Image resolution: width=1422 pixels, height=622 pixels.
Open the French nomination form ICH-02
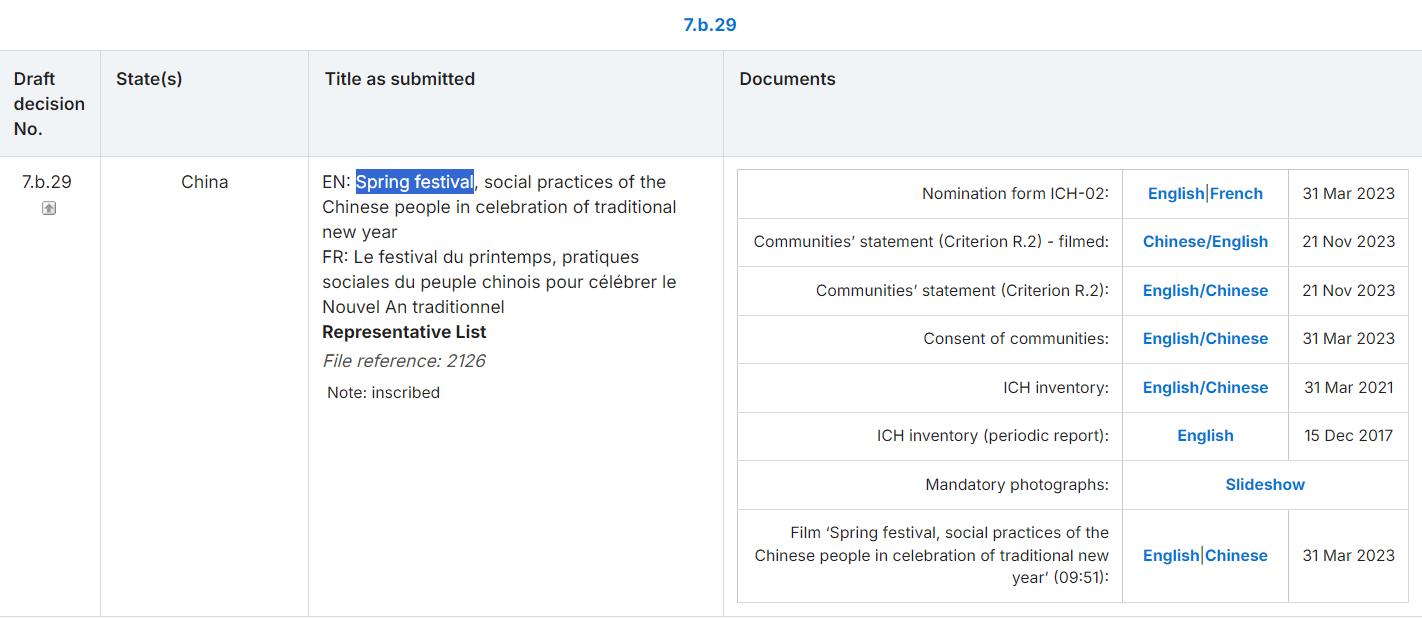pyautogui.click(x=1236, y=194)
